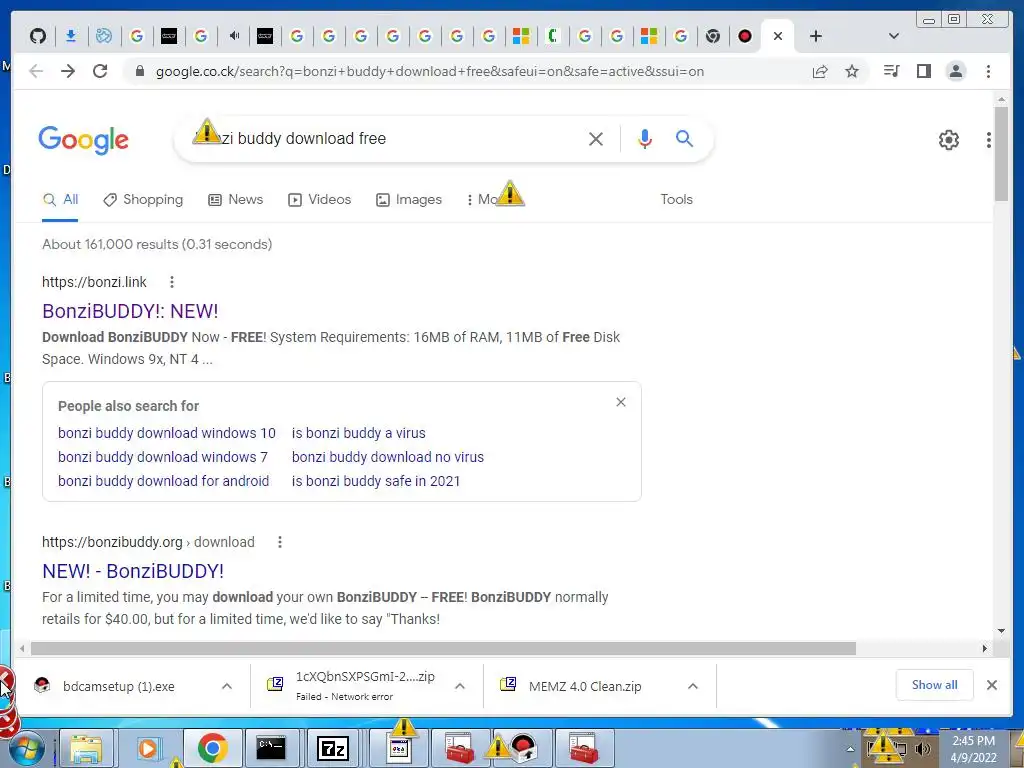Go back to the previous page

click(36, 71)
